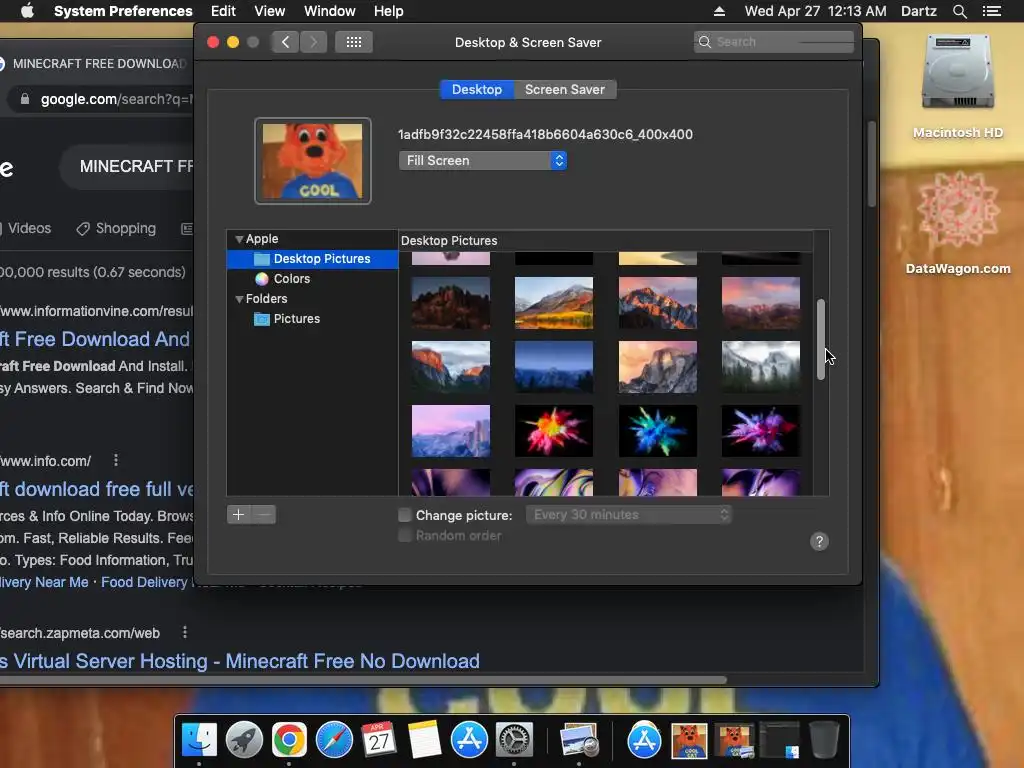The width and height of the screenshot is (1024, 768).
Task: Open Calendar icon showing 27
Action: point(379,741)
